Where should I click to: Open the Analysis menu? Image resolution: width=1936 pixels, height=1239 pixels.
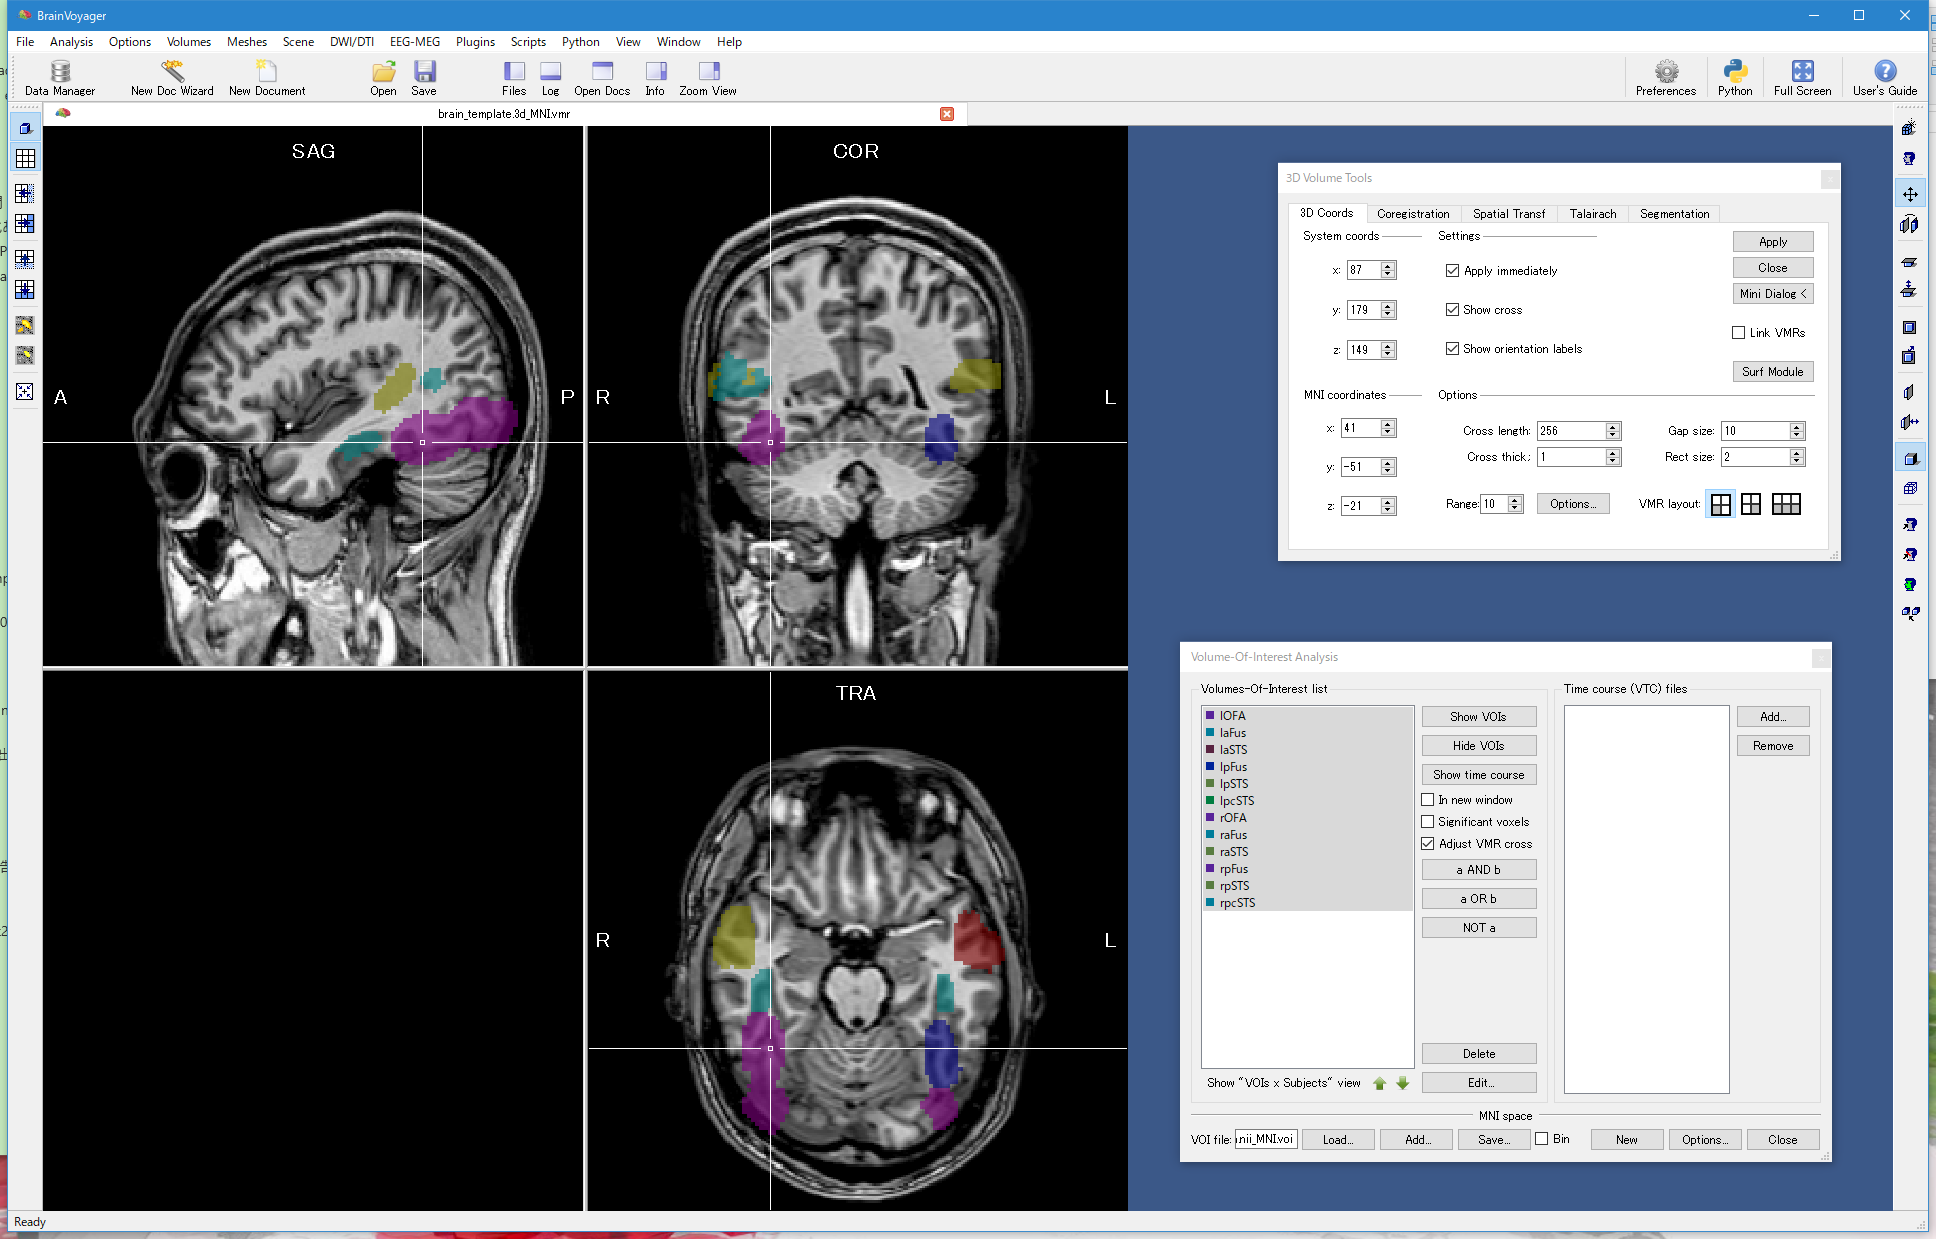click(71, 42)
